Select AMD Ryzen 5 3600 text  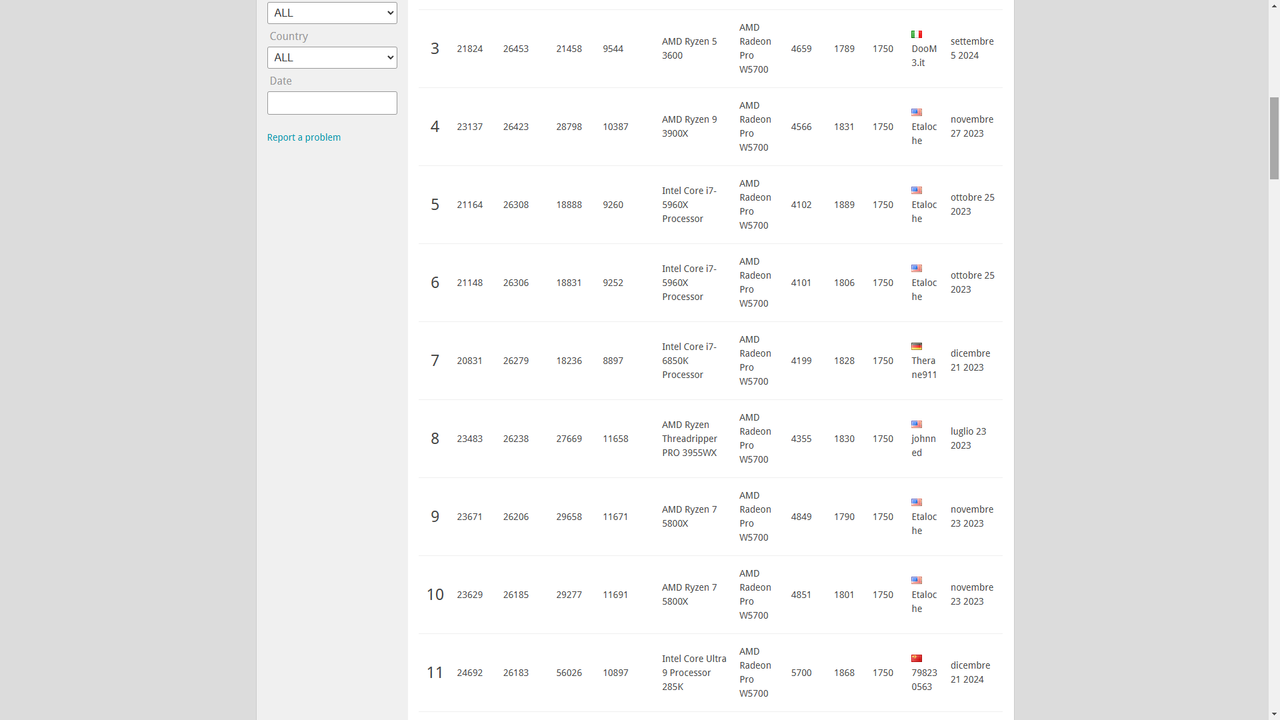click(689, 49)
